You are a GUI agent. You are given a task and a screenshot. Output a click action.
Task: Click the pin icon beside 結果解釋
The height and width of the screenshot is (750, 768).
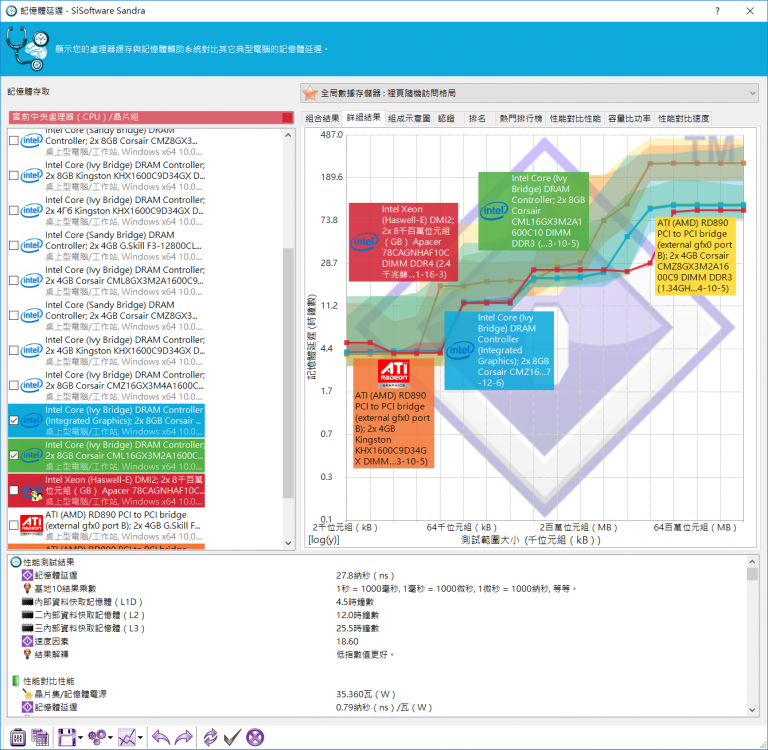coord(27,654)
